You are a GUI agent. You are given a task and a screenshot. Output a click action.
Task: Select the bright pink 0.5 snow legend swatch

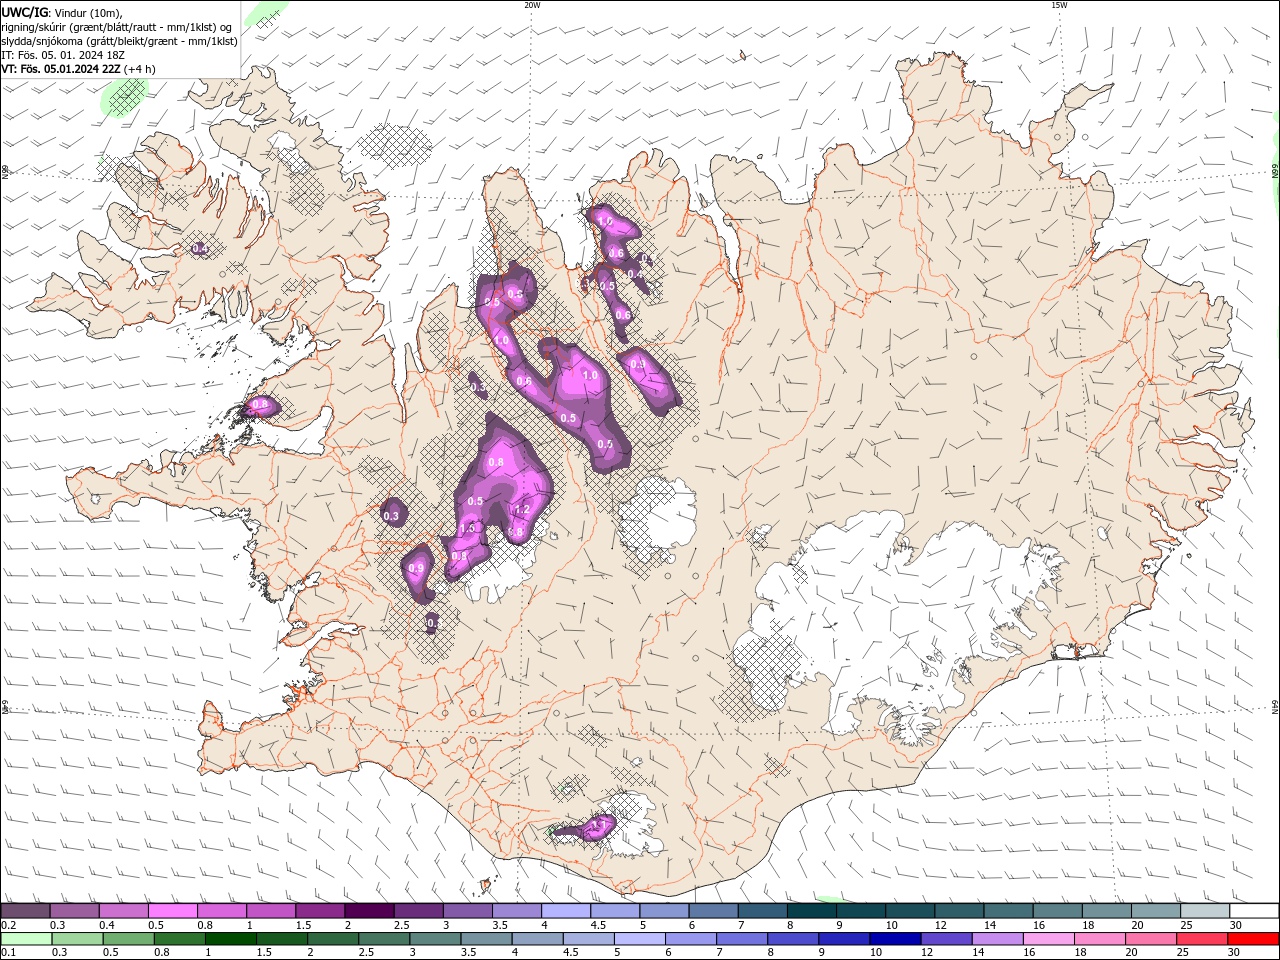(x=172, y=911)
